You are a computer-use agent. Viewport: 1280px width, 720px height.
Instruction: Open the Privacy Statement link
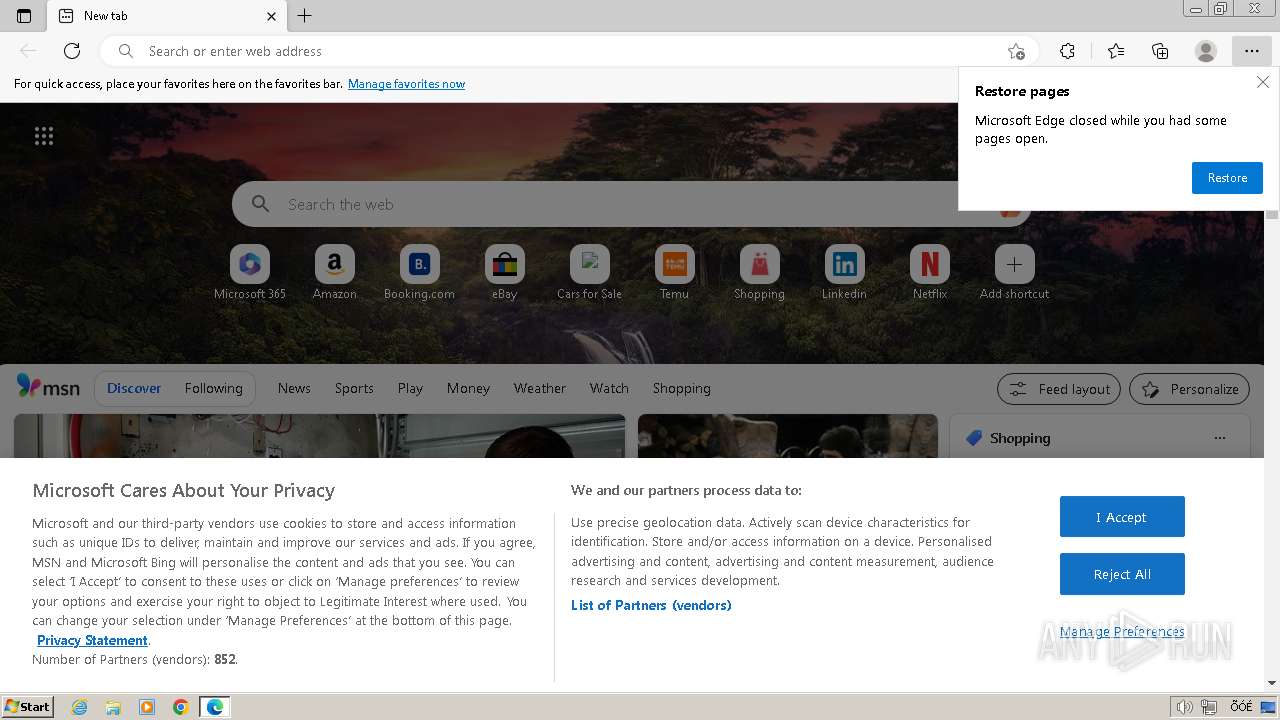[x=92, y=640]
